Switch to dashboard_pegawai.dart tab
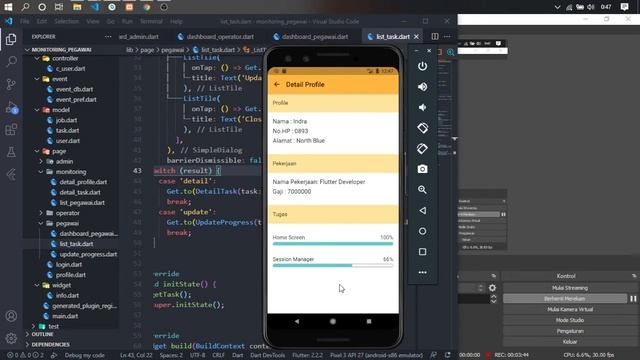 pos(311,36)
